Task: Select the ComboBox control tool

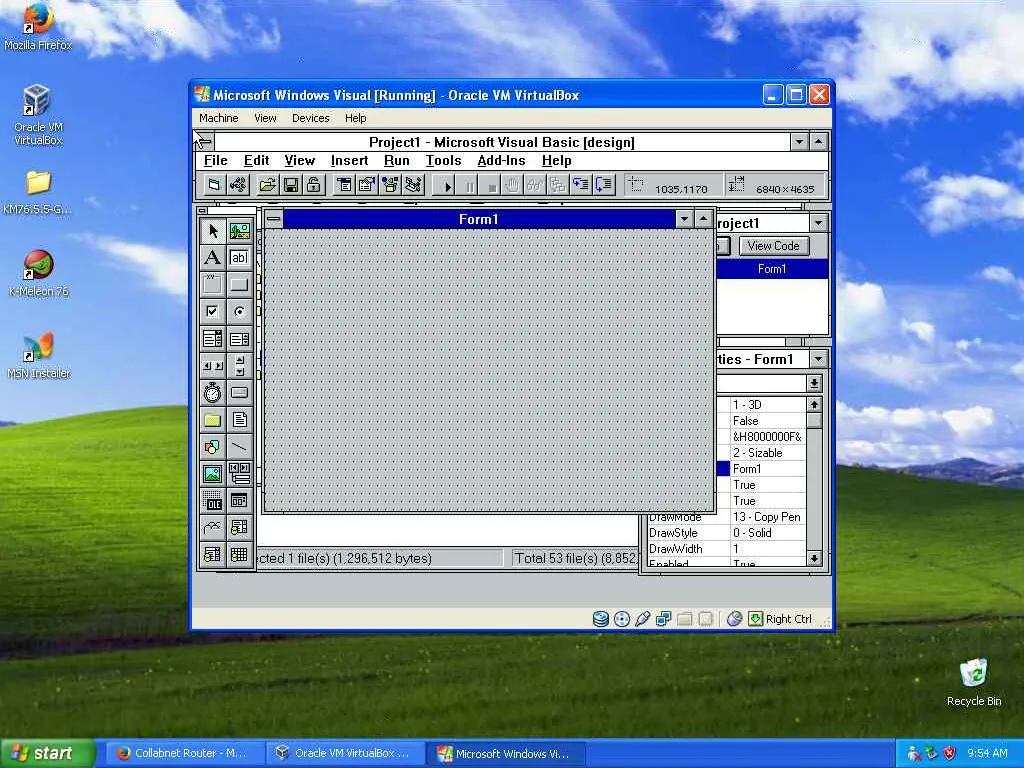Action: [212, 338]
